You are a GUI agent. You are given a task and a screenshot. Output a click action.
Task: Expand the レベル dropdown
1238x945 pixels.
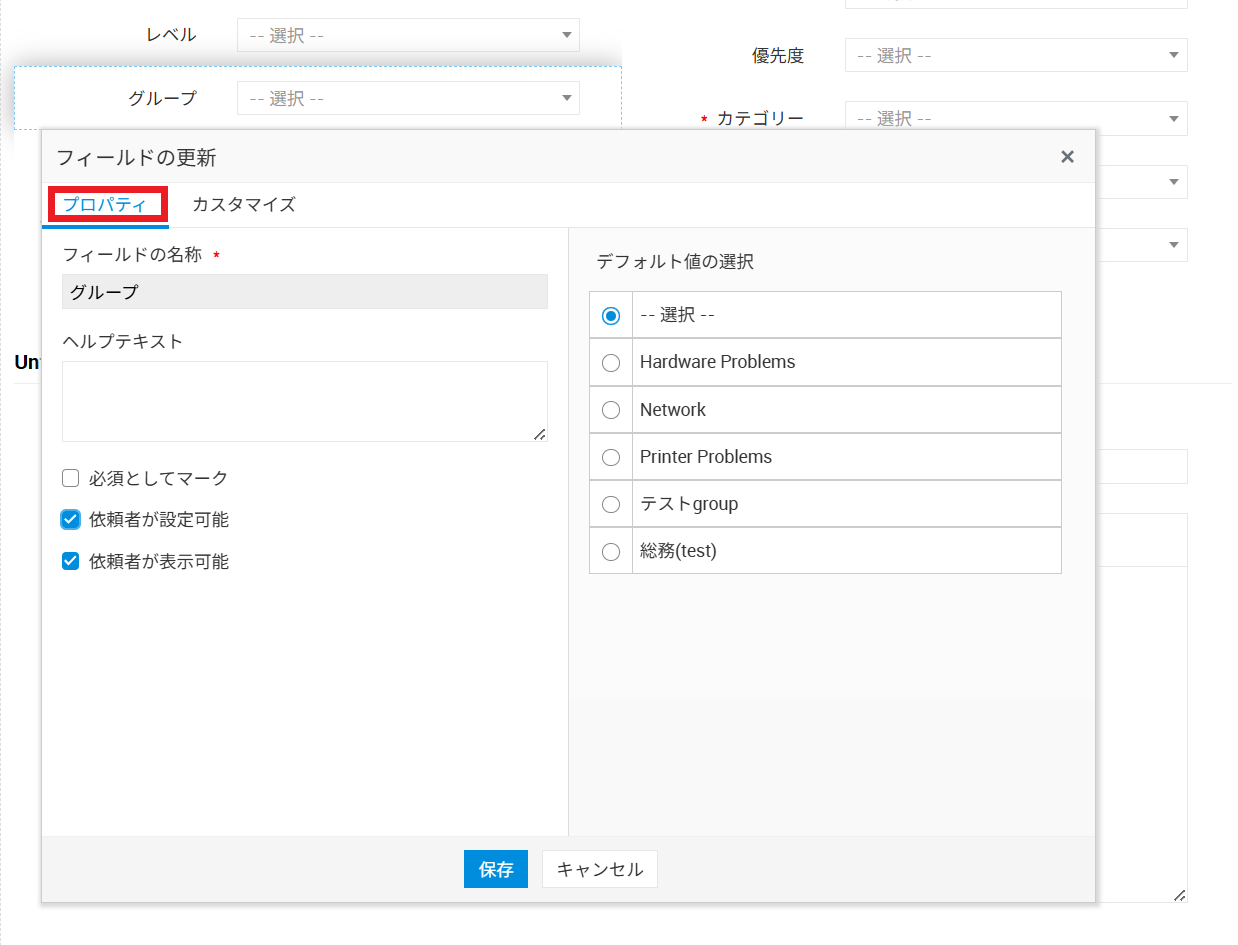pyautogui.click(x=408, y=36)
